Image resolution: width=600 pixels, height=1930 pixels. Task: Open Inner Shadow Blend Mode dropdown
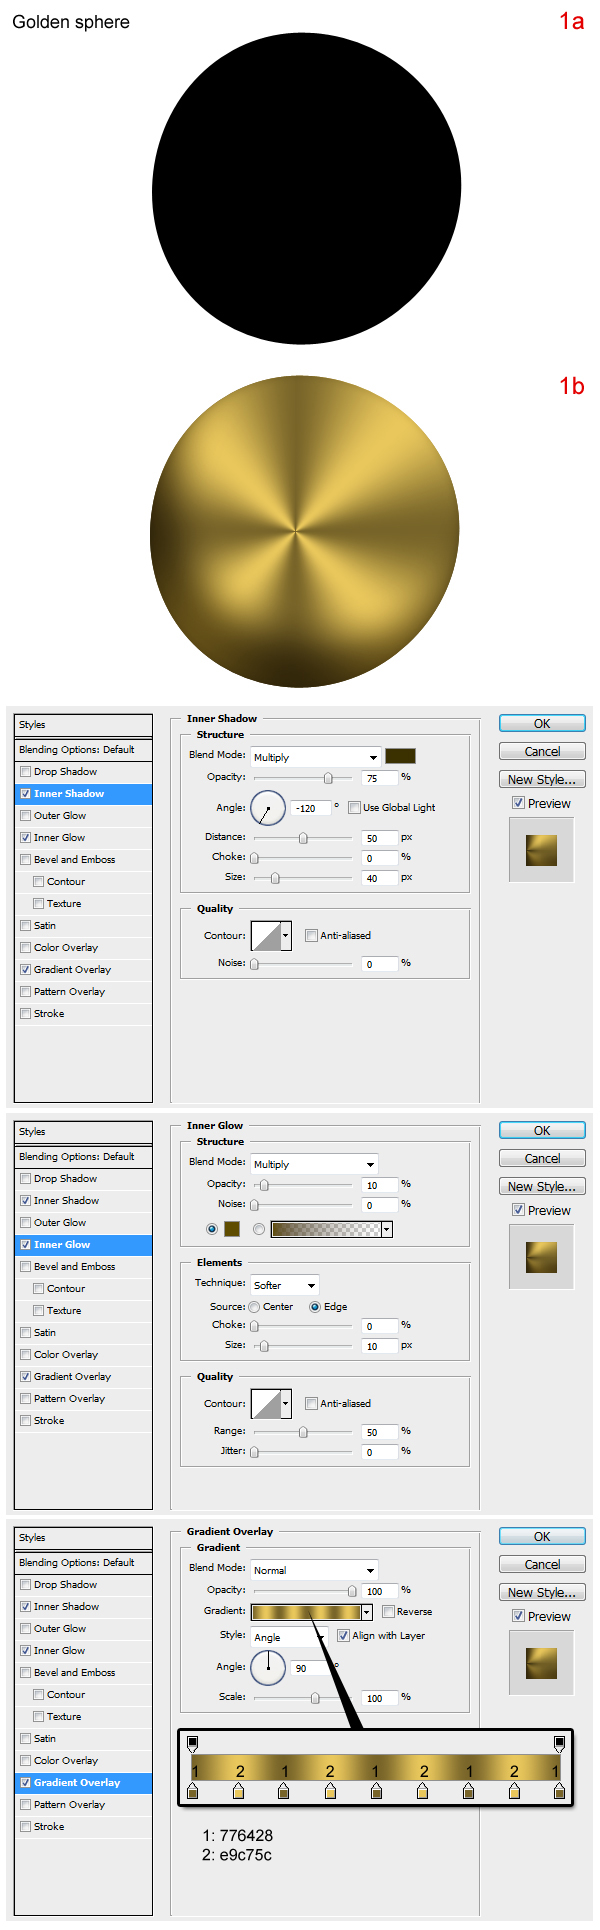click(315, 758)
